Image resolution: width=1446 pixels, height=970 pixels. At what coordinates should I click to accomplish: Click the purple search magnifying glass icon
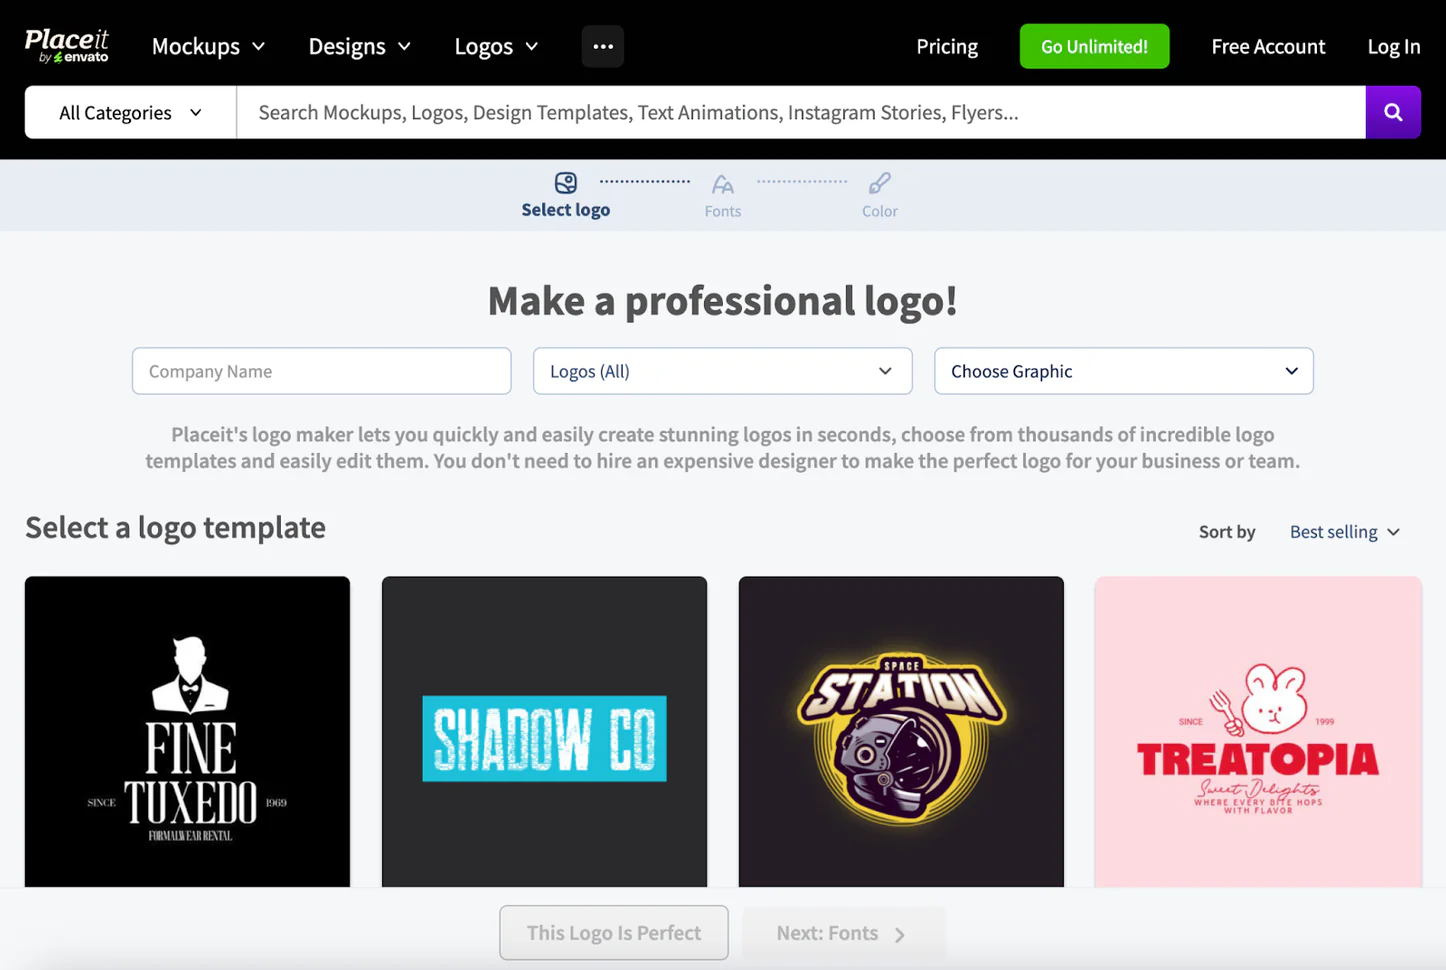(x=1393, y=112)
